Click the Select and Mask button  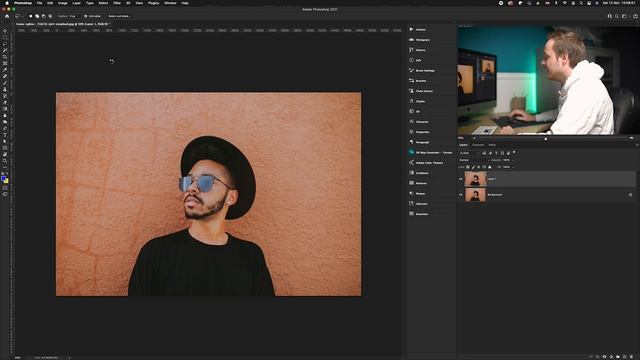pyautogui.click(x=119, y=16)
